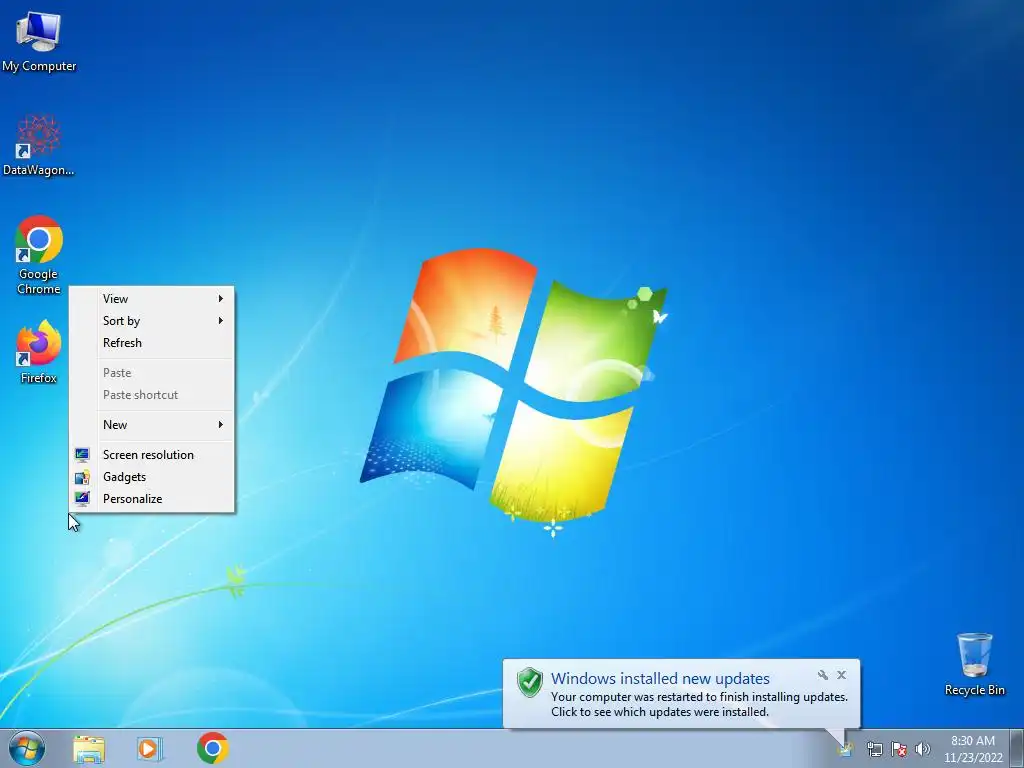
Task: Click 'Windows installed new updates' title
Action: coord(660,679)
